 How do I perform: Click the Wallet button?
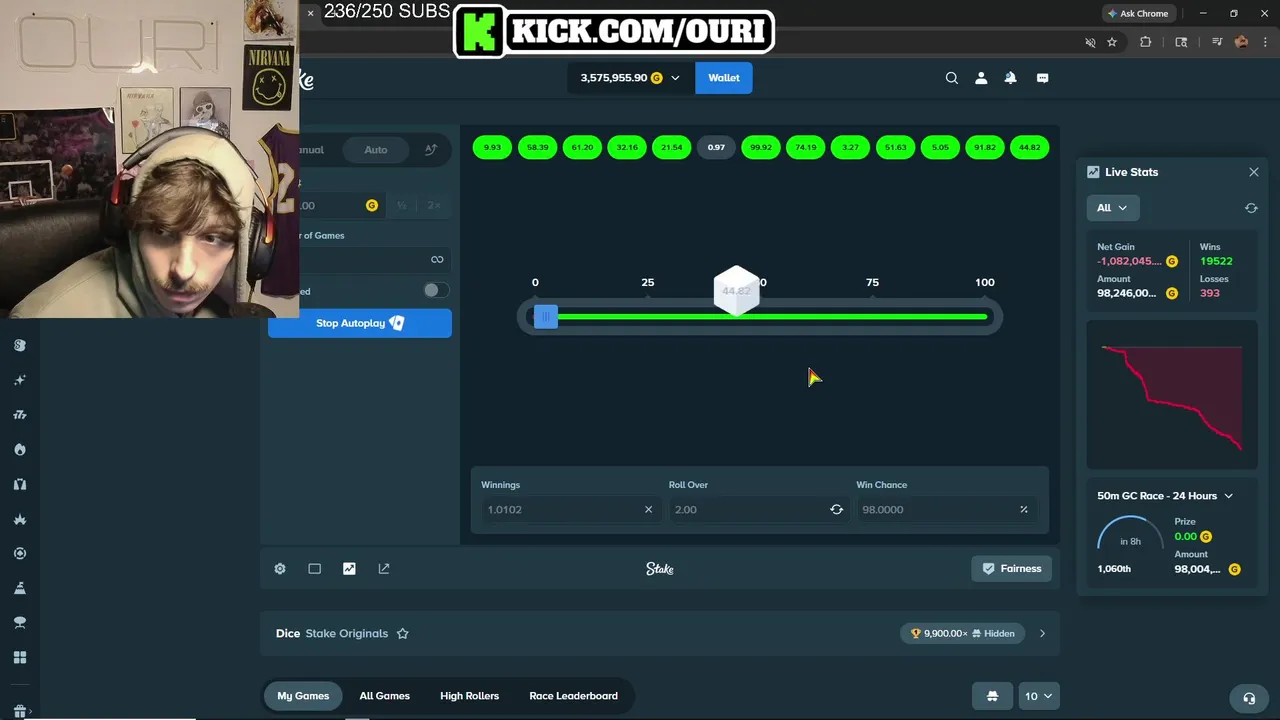pos(724,78)
